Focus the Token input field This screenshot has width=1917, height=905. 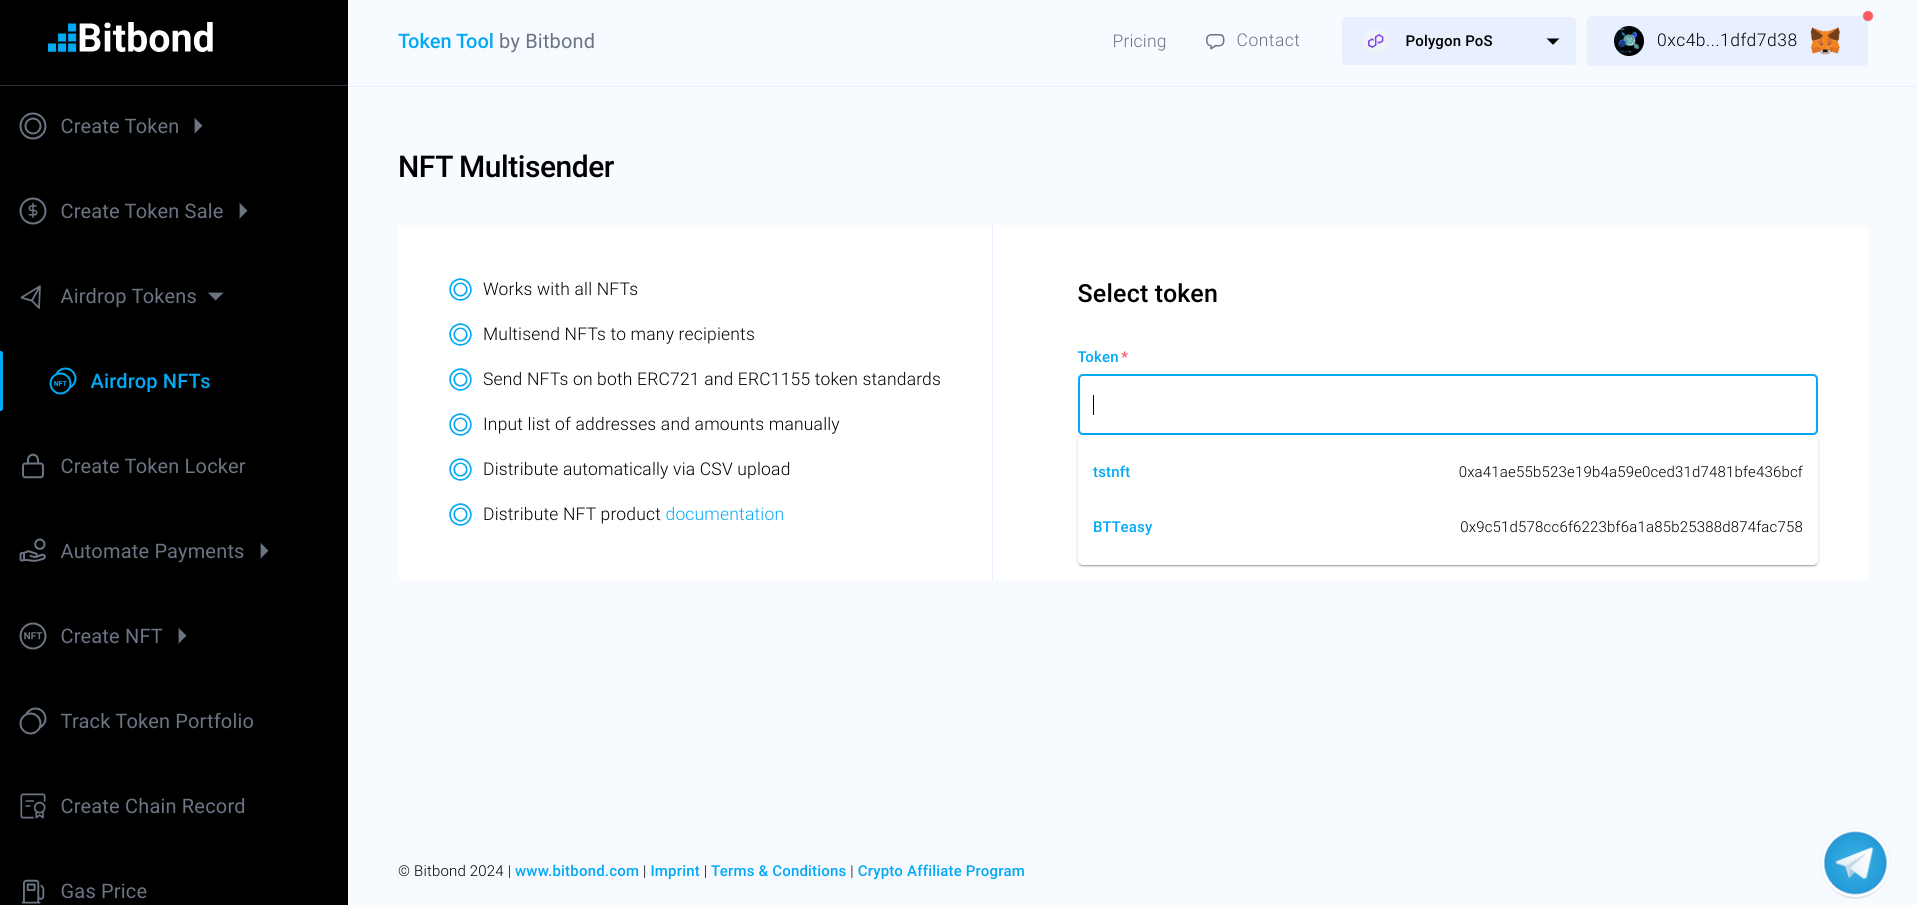tap(1447, 405)
